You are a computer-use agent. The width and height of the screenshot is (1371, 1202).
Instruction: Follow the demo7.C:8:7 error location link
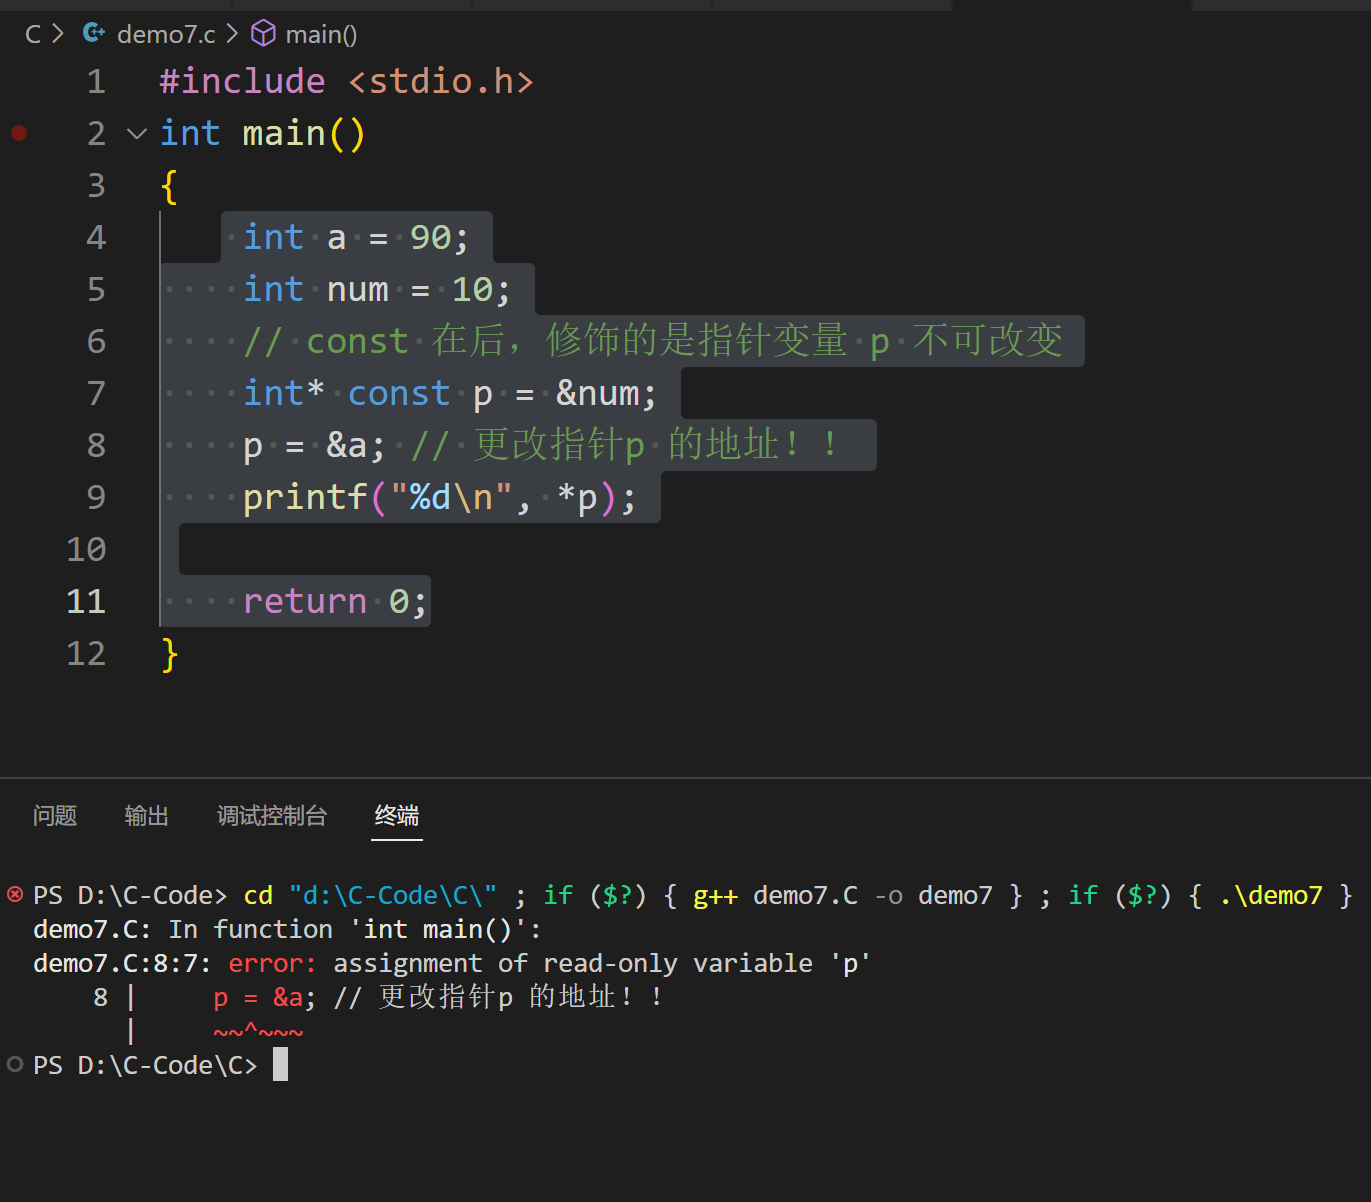(121, 963)
